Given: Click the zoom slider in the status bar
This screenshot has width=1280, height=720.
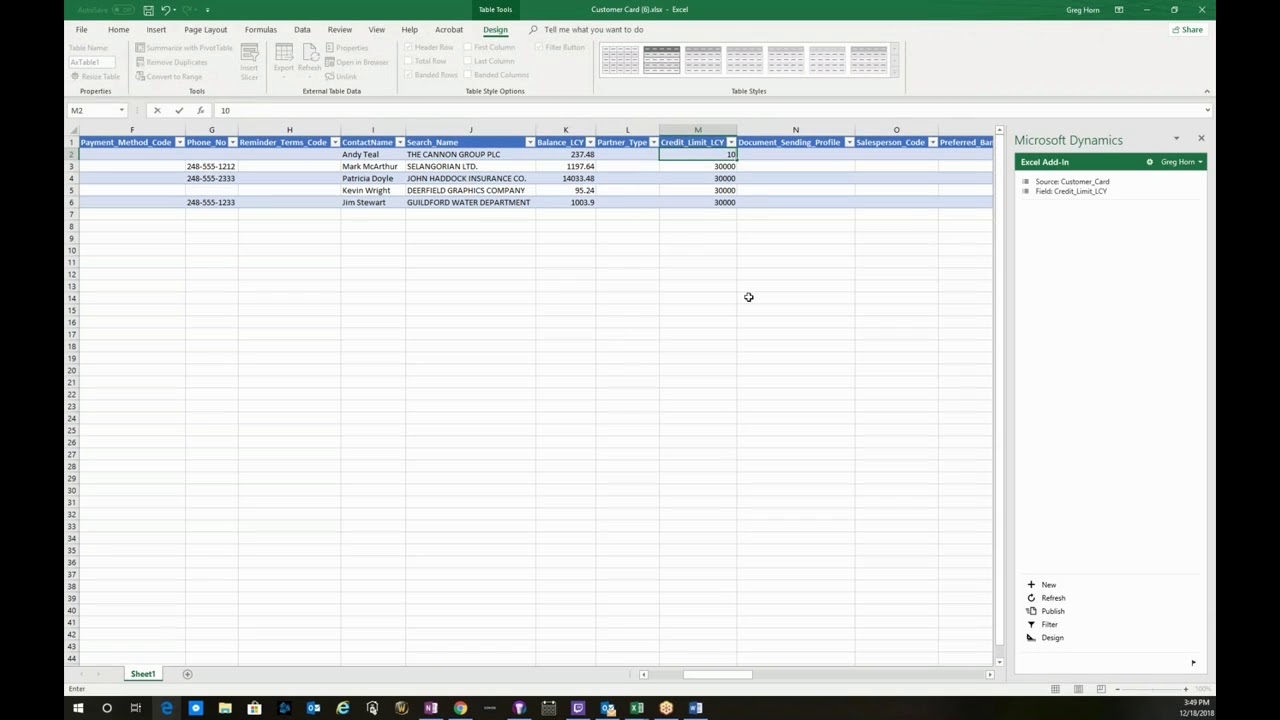Looking at the screenshot, I should [1151, 689].
